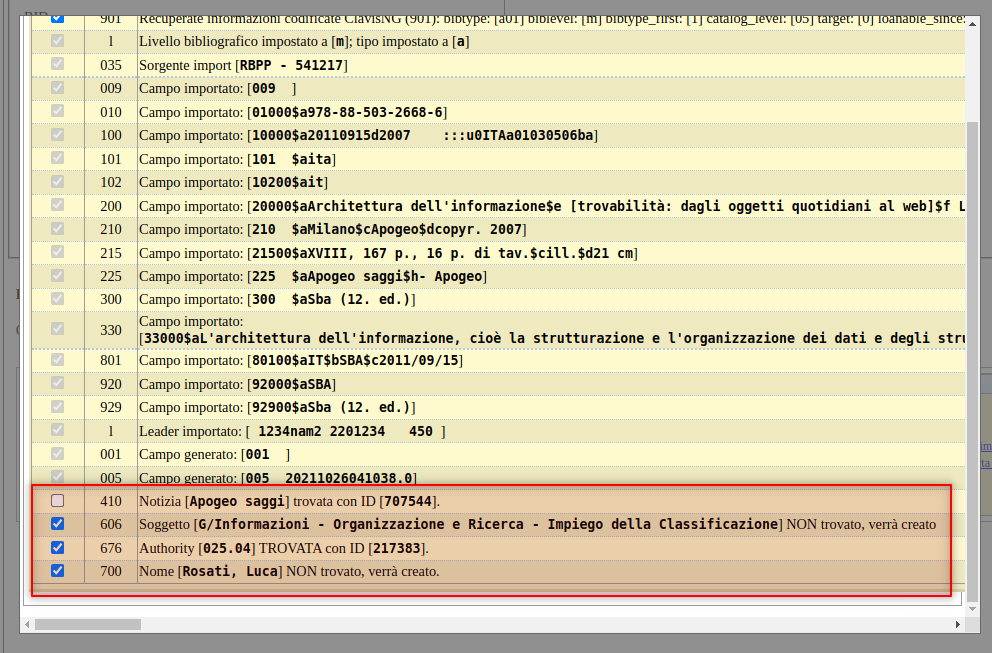Uncheck the 606 Soggetto row checkbox
Image resolution: width=992 pixels, height=653 pixels.
(x=58, y=524)
